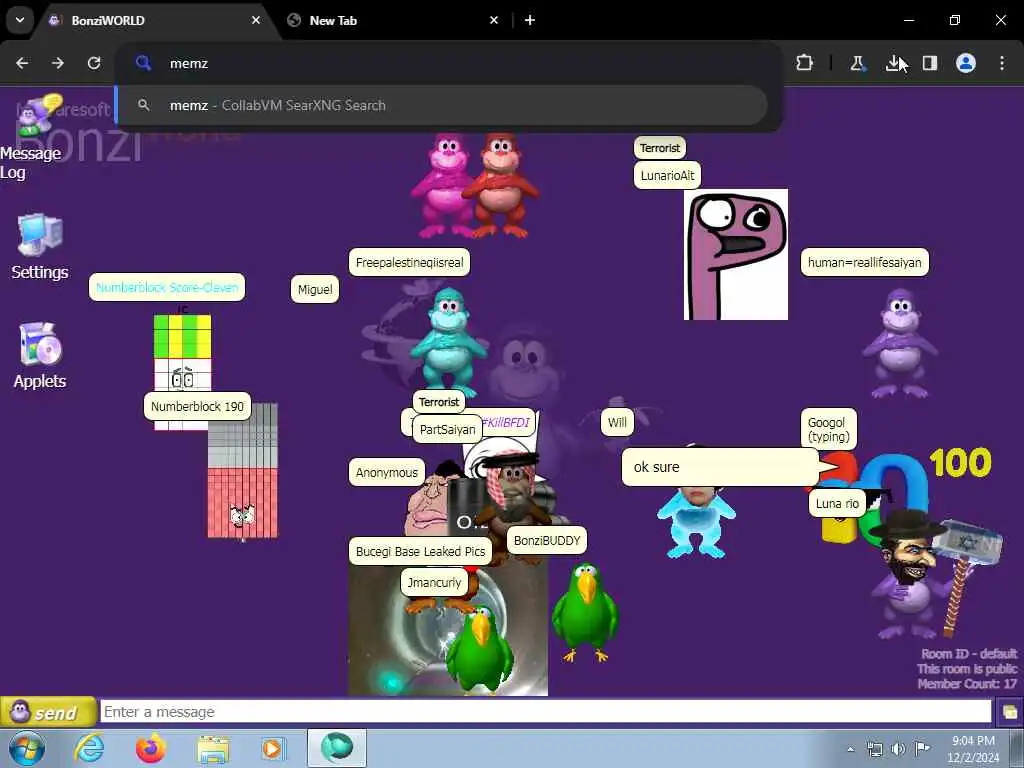Click the Anonymous name tag
Viewport: 1024px width, 768px height.
(x=387, y=472)
